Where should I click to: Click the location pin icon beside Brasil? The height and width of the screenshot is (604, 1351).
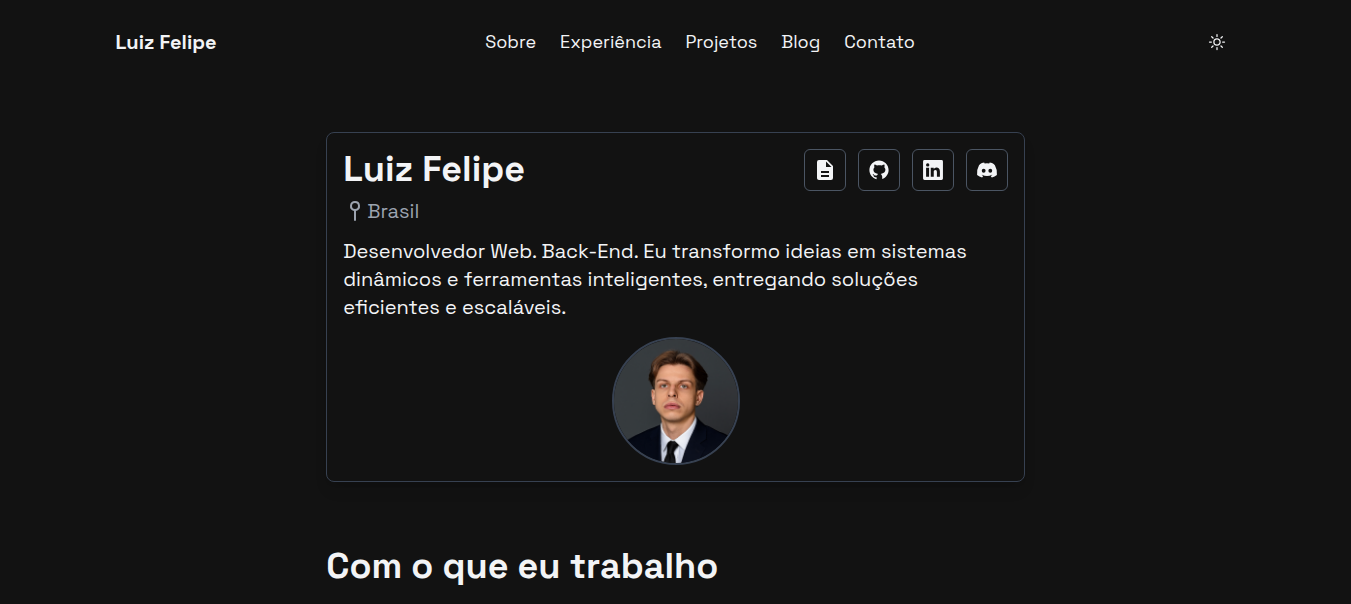(x=352, y=210)
